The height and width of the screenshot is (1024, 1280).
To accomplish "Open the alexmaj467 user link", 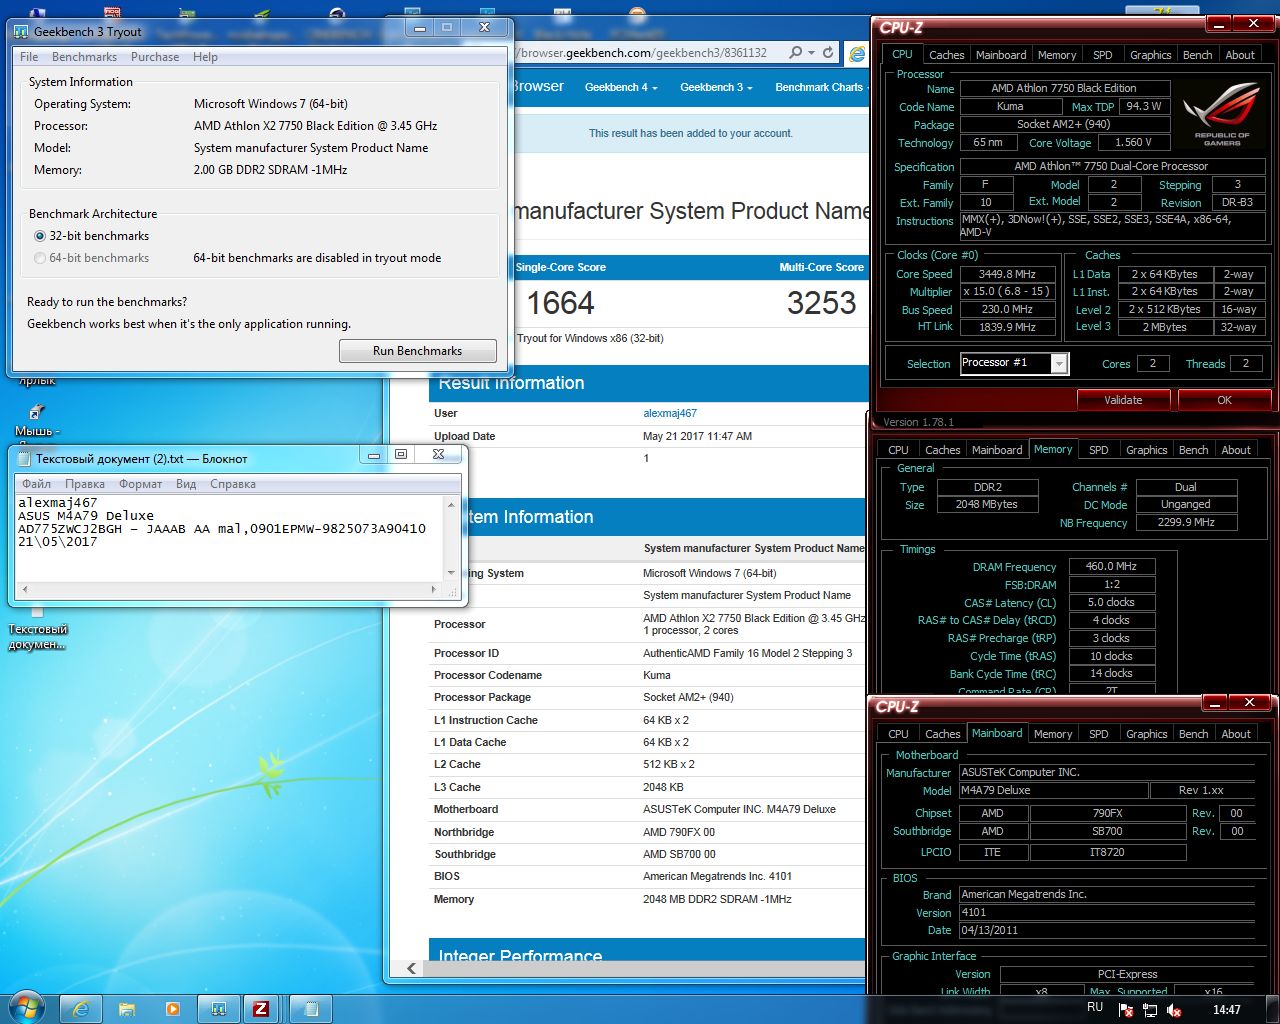I will coord(670,413).
